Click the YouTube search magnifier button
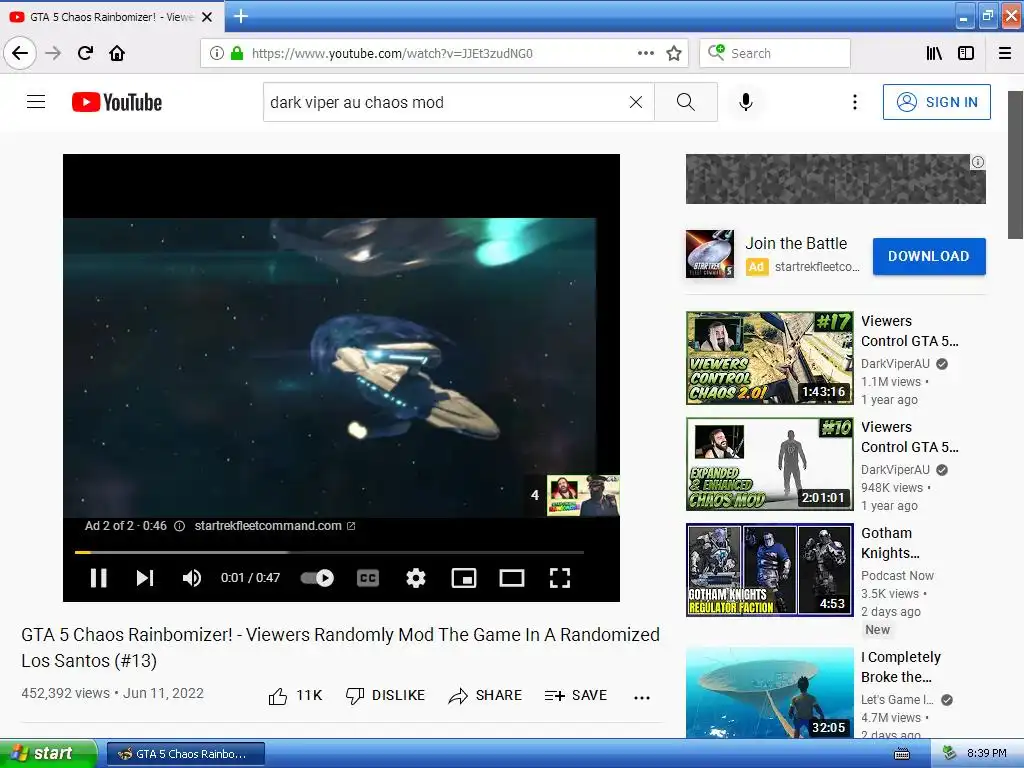This screenshot has width=1024, height=768. 686,102
